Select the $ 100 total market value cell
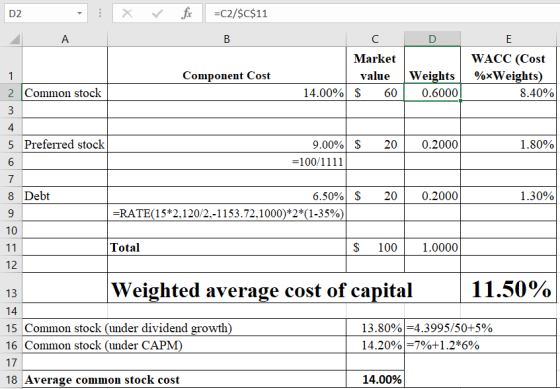Image resolution: width=560 pixels, height=389 pixels. [375, 247]
